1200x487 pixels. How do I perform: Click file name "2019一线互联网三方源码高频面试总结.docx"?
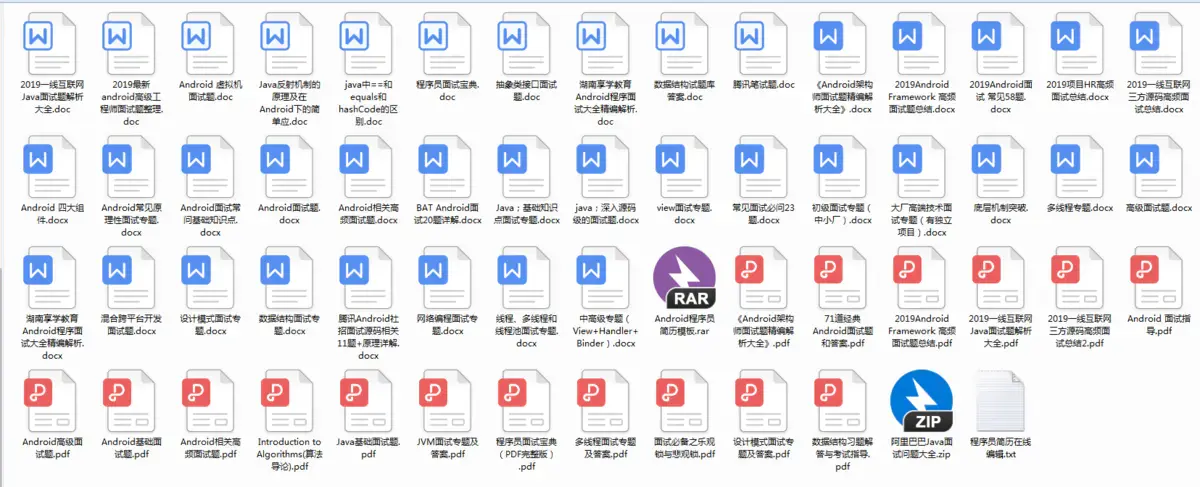point(1159,97)
